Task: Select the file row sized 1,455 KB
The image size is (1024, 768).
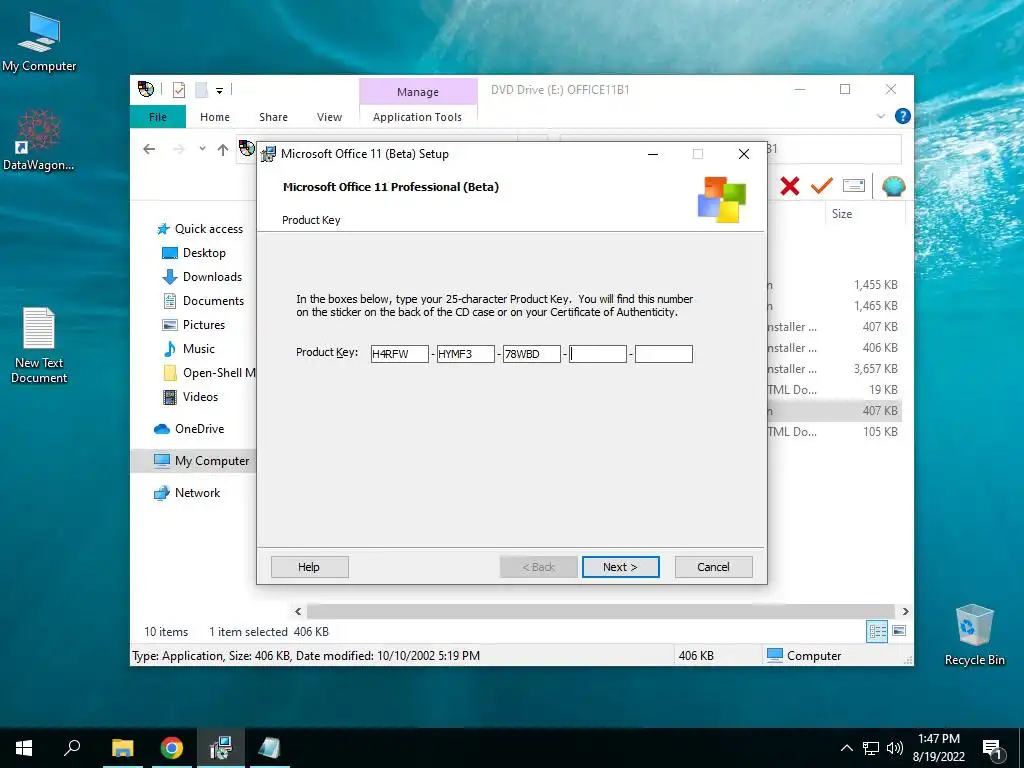Action: point(833,285)
